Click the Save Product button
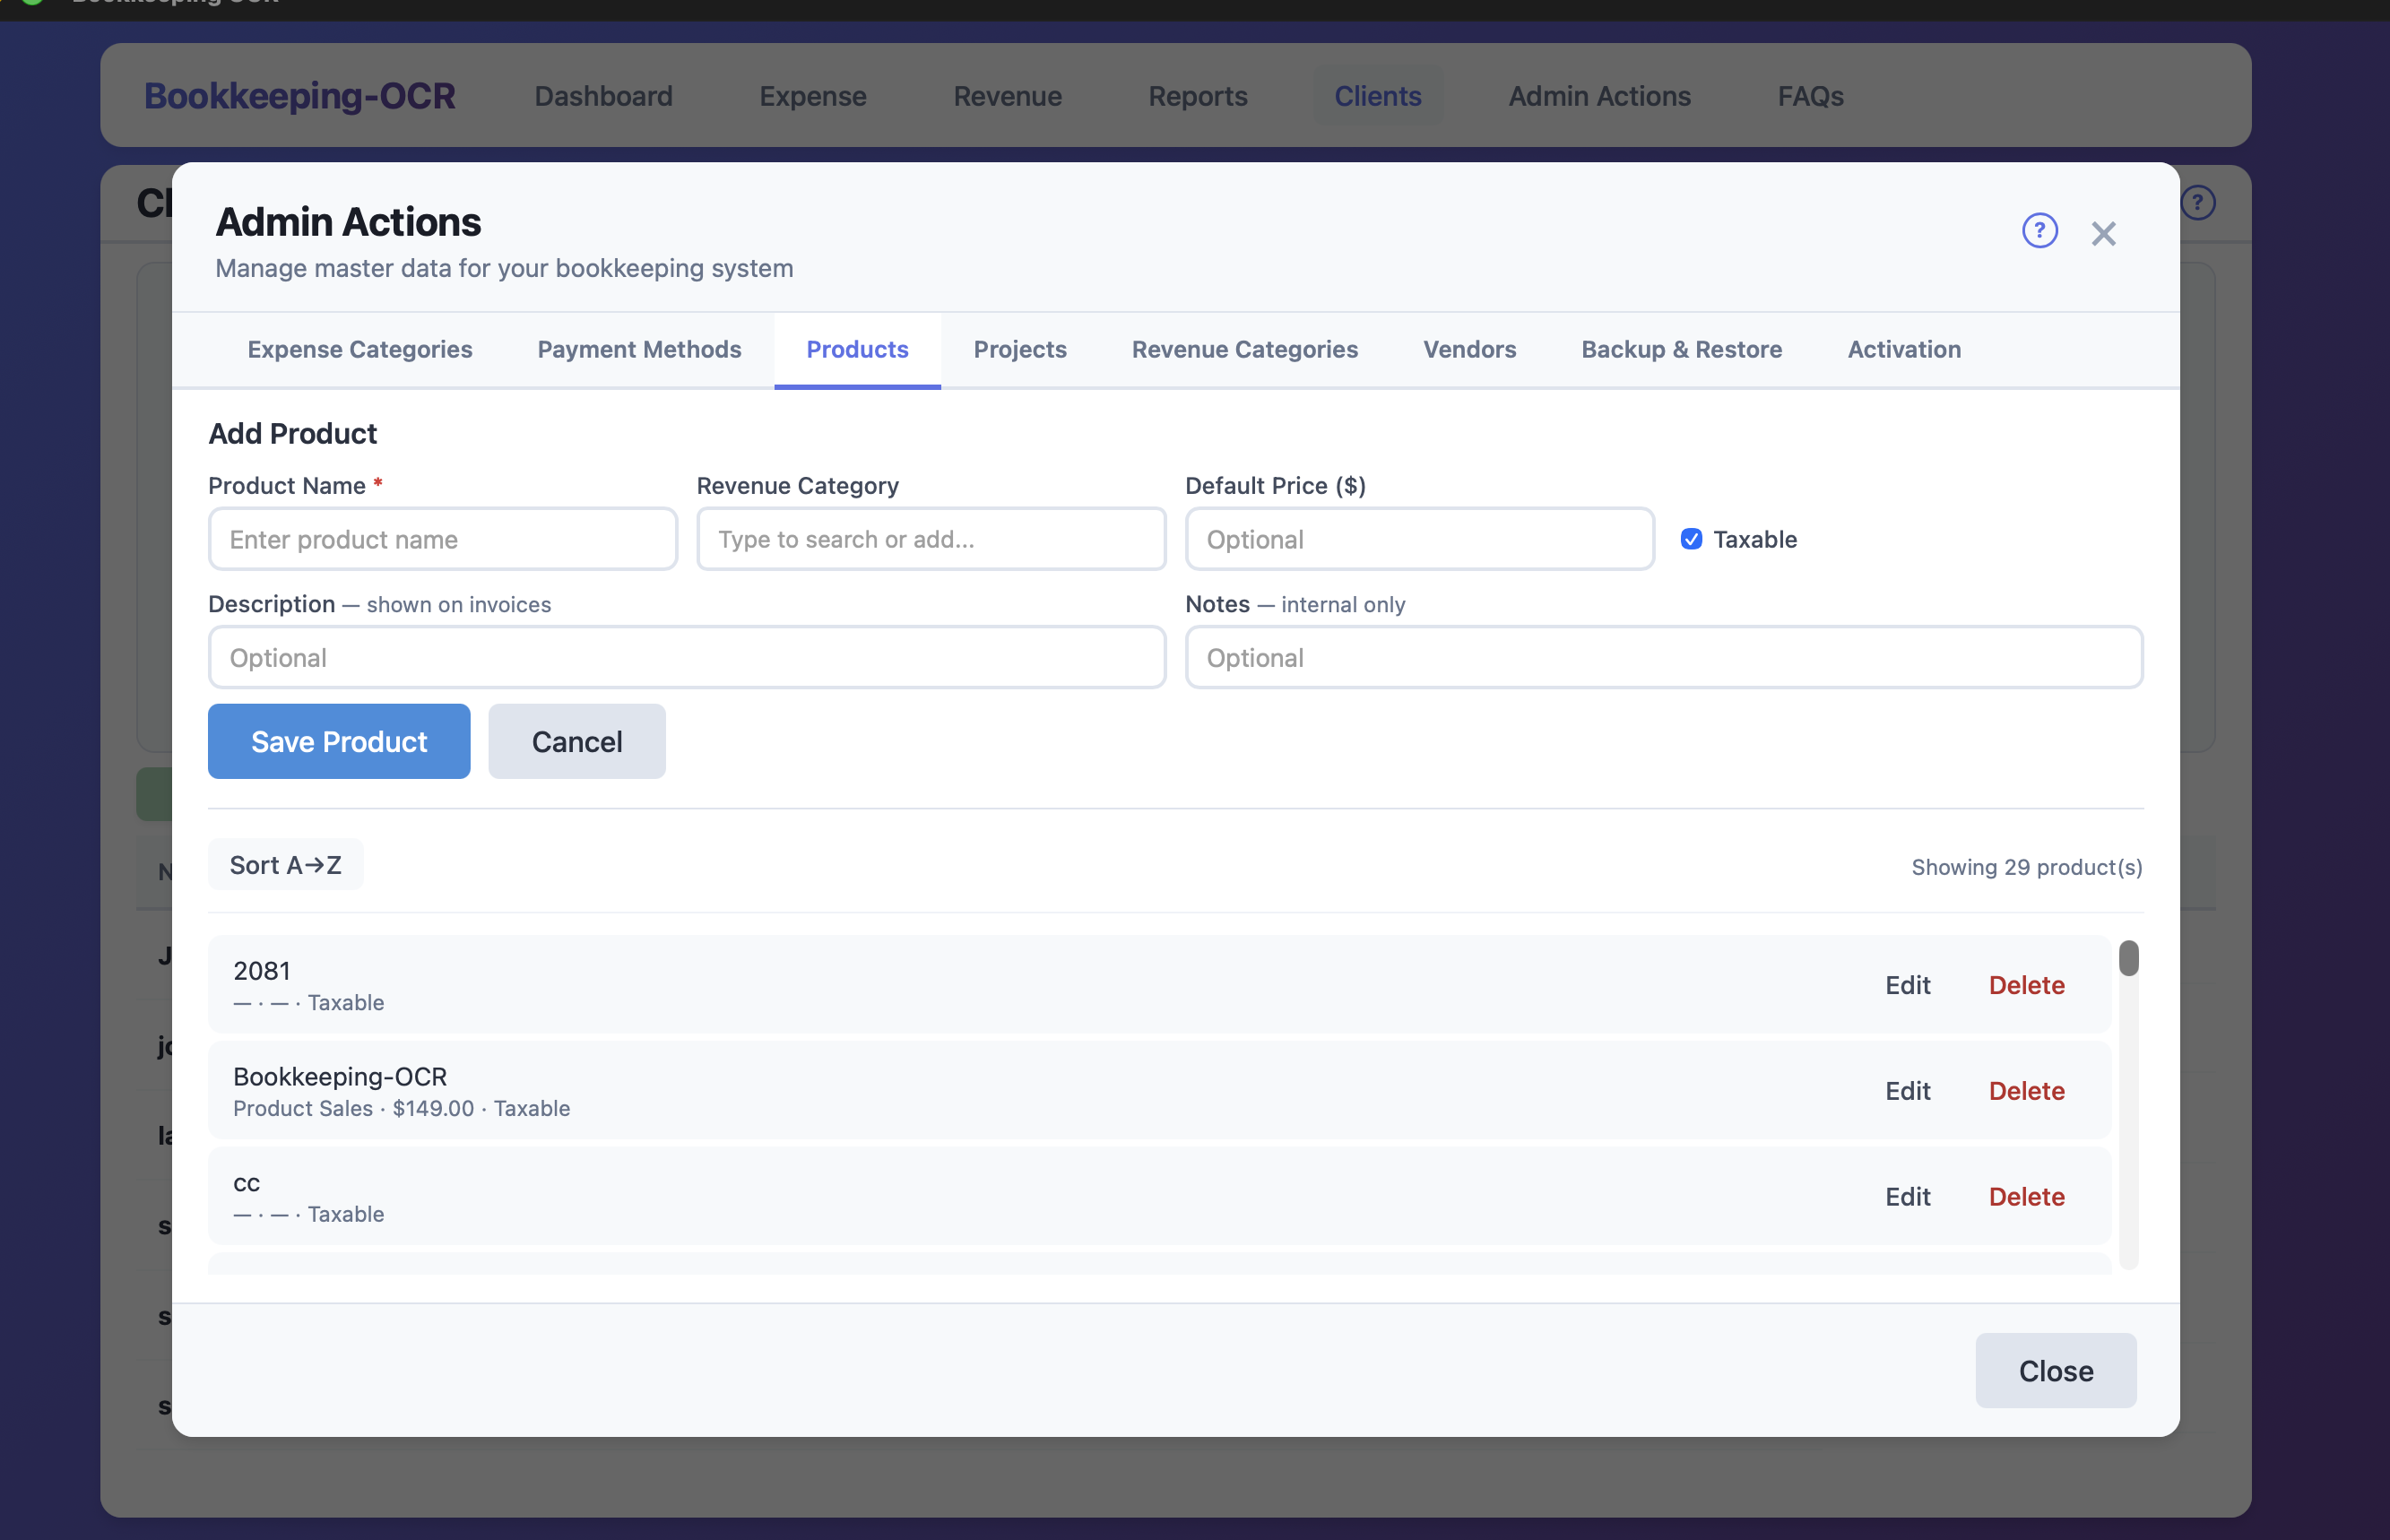The height and width of the screenshot is (1540, 2390). click(x=339, y=741)
